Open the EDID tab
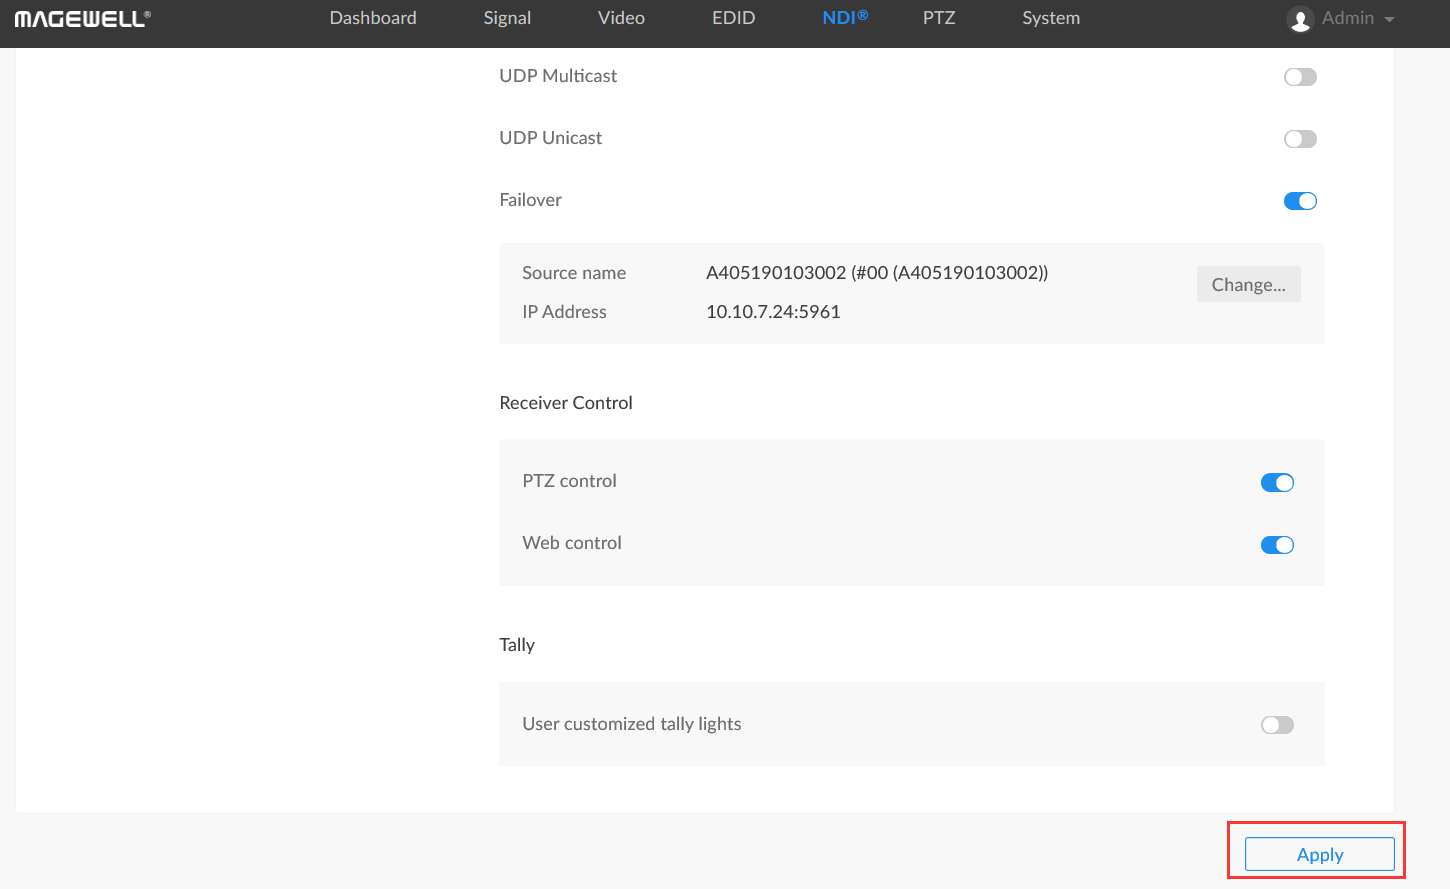 [x=733, y=18]
